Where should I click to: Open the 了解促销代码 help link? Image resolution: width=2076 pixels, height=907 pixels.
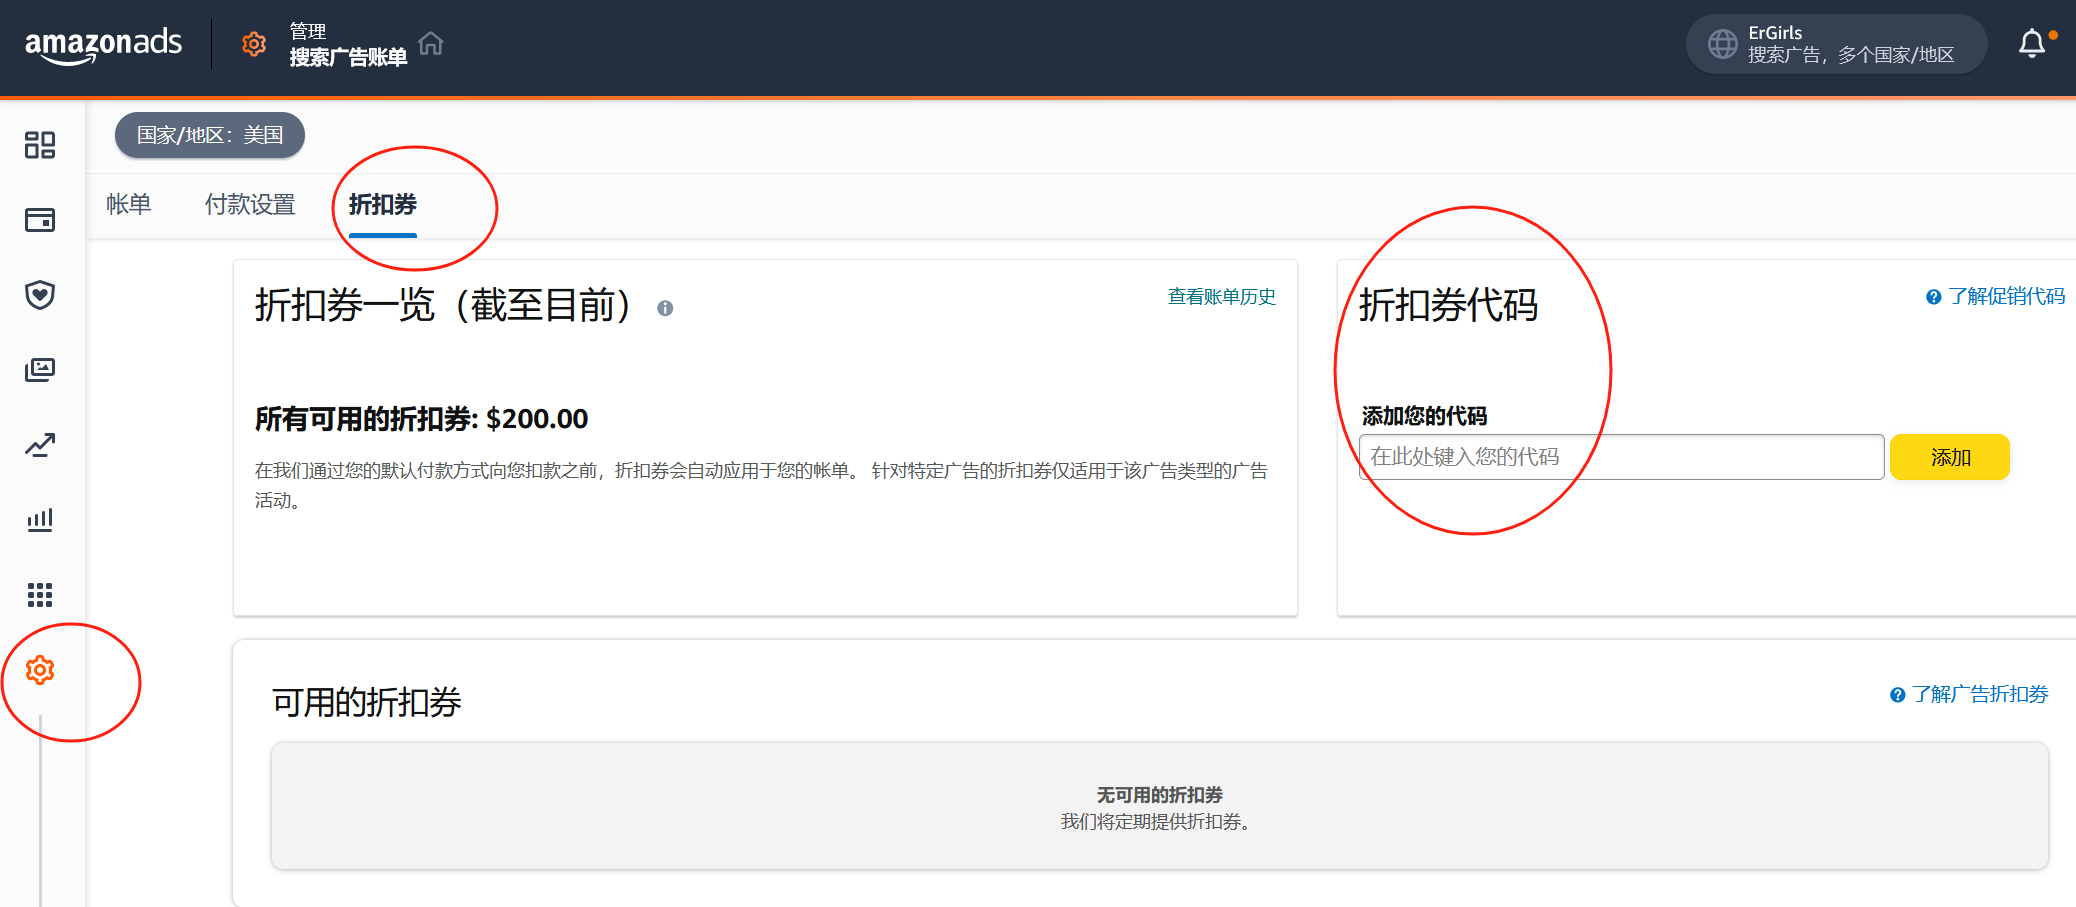(1996, 296)
